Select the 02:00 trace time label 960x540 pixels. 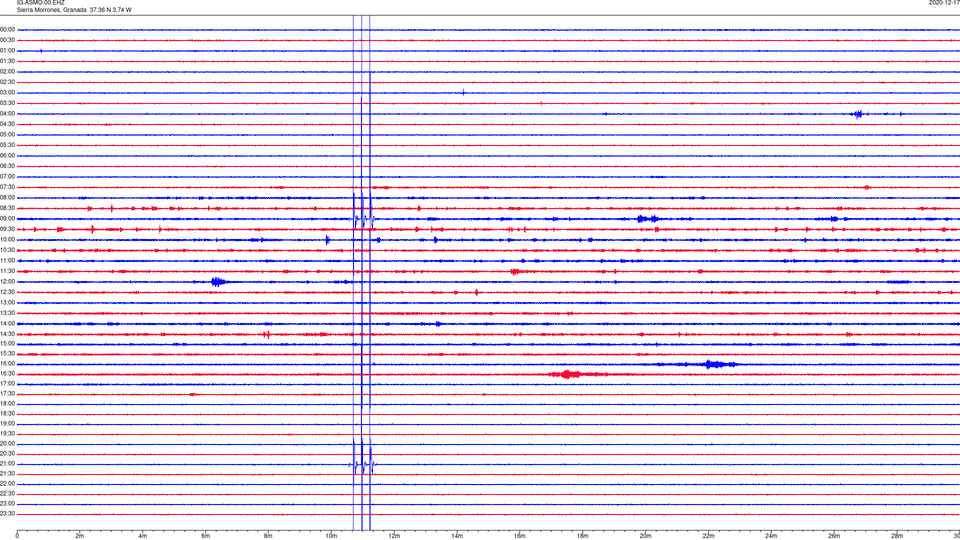[x=7, y=72]
